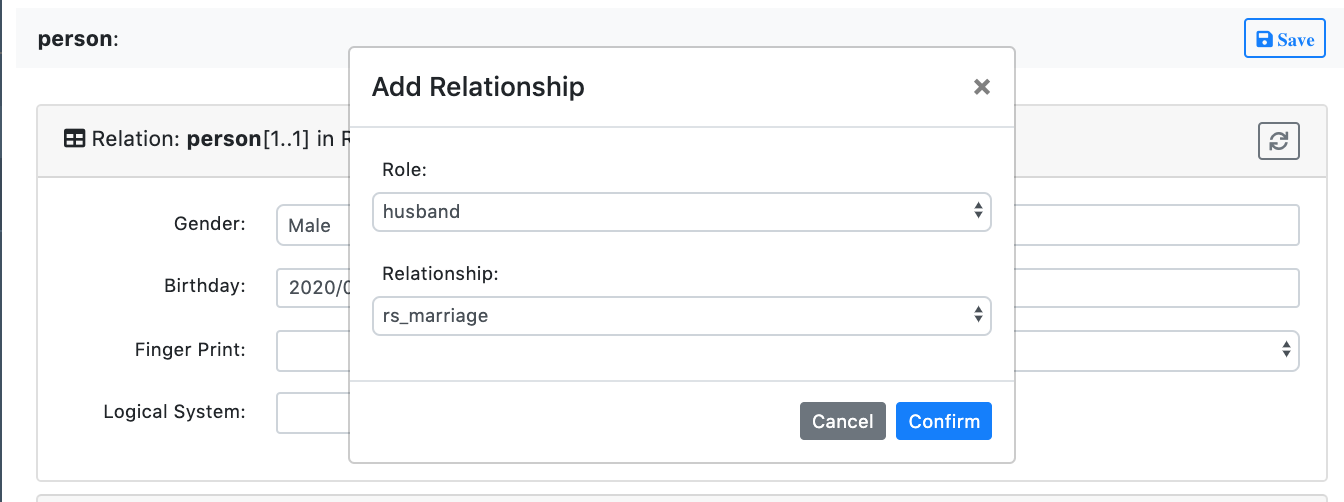
Task: Close the Add Relationship dialog
Action: (x=981, y=87)
